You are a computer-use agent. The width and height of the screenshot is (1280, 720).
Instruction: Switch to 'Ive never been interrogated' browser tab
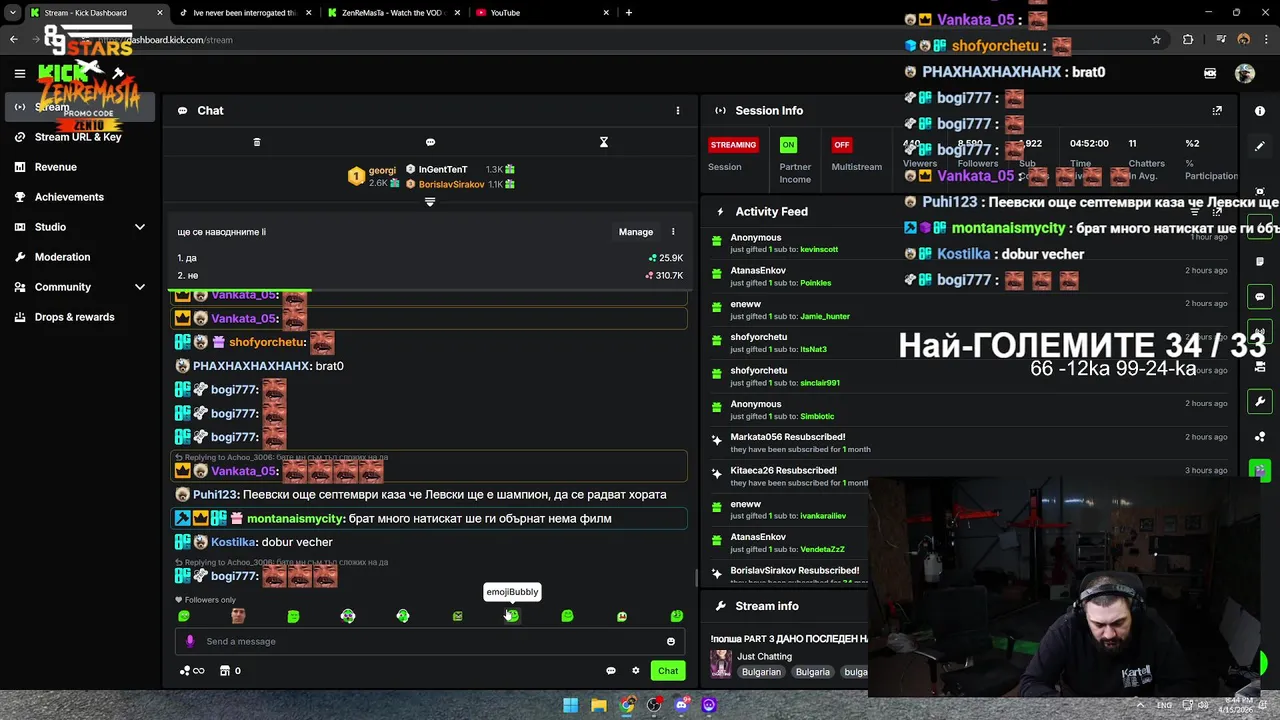click(244, 13)
